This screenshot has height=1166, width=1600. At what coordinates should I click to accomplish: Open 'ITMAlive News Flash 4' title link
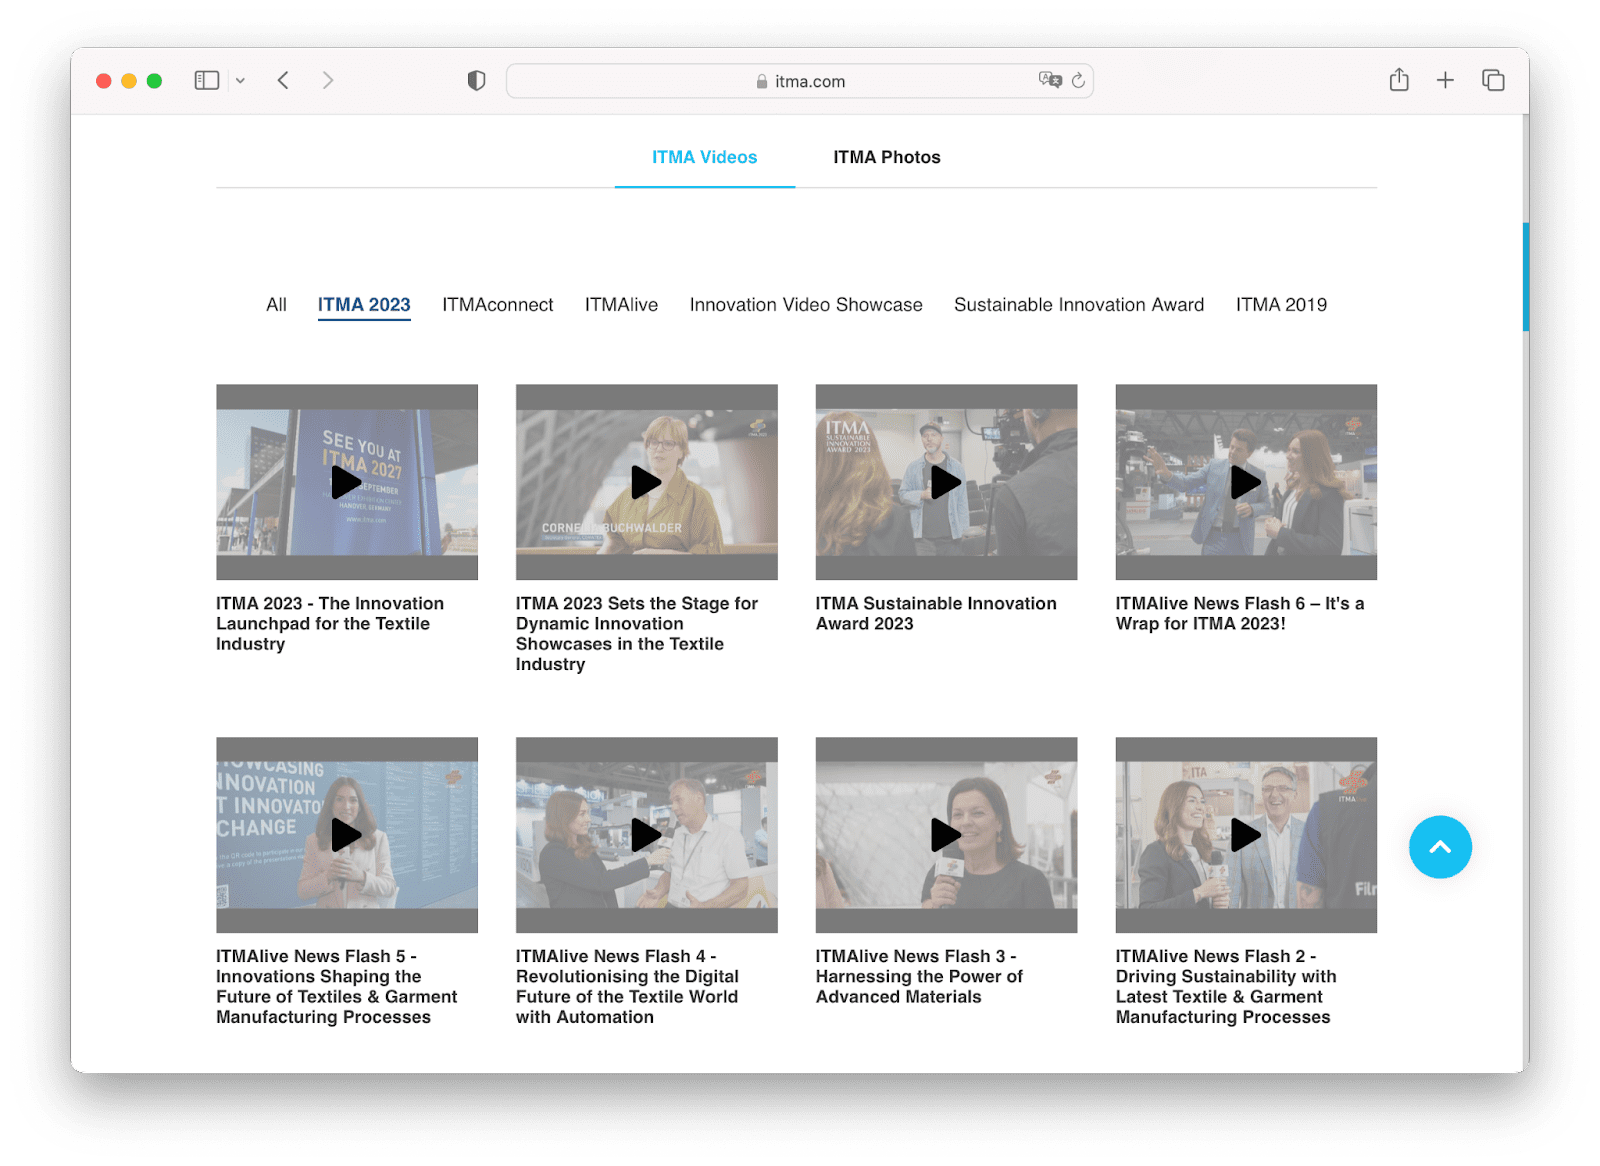(627, 987)
